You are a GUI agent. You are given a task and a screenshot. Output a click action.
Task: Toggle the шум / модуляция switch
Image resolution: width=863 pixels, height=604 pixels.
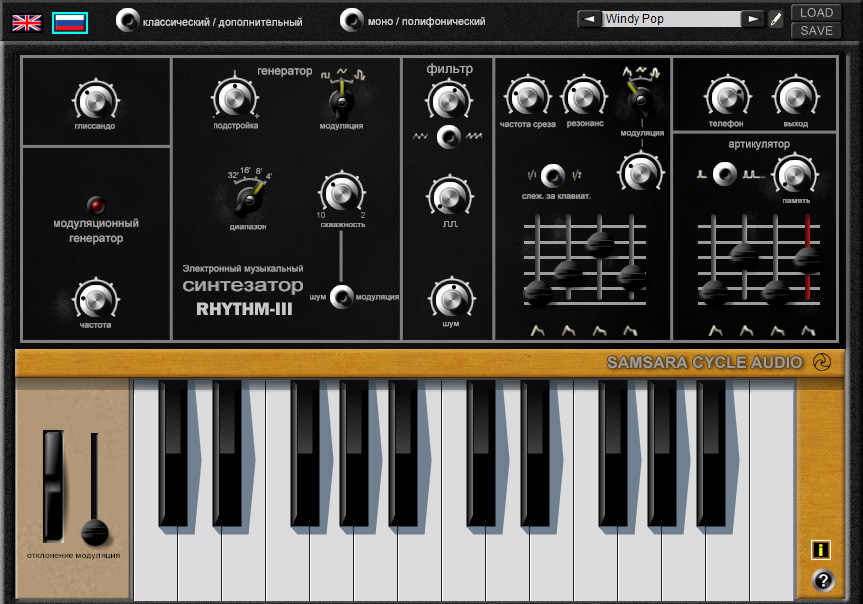coord(341,297)
